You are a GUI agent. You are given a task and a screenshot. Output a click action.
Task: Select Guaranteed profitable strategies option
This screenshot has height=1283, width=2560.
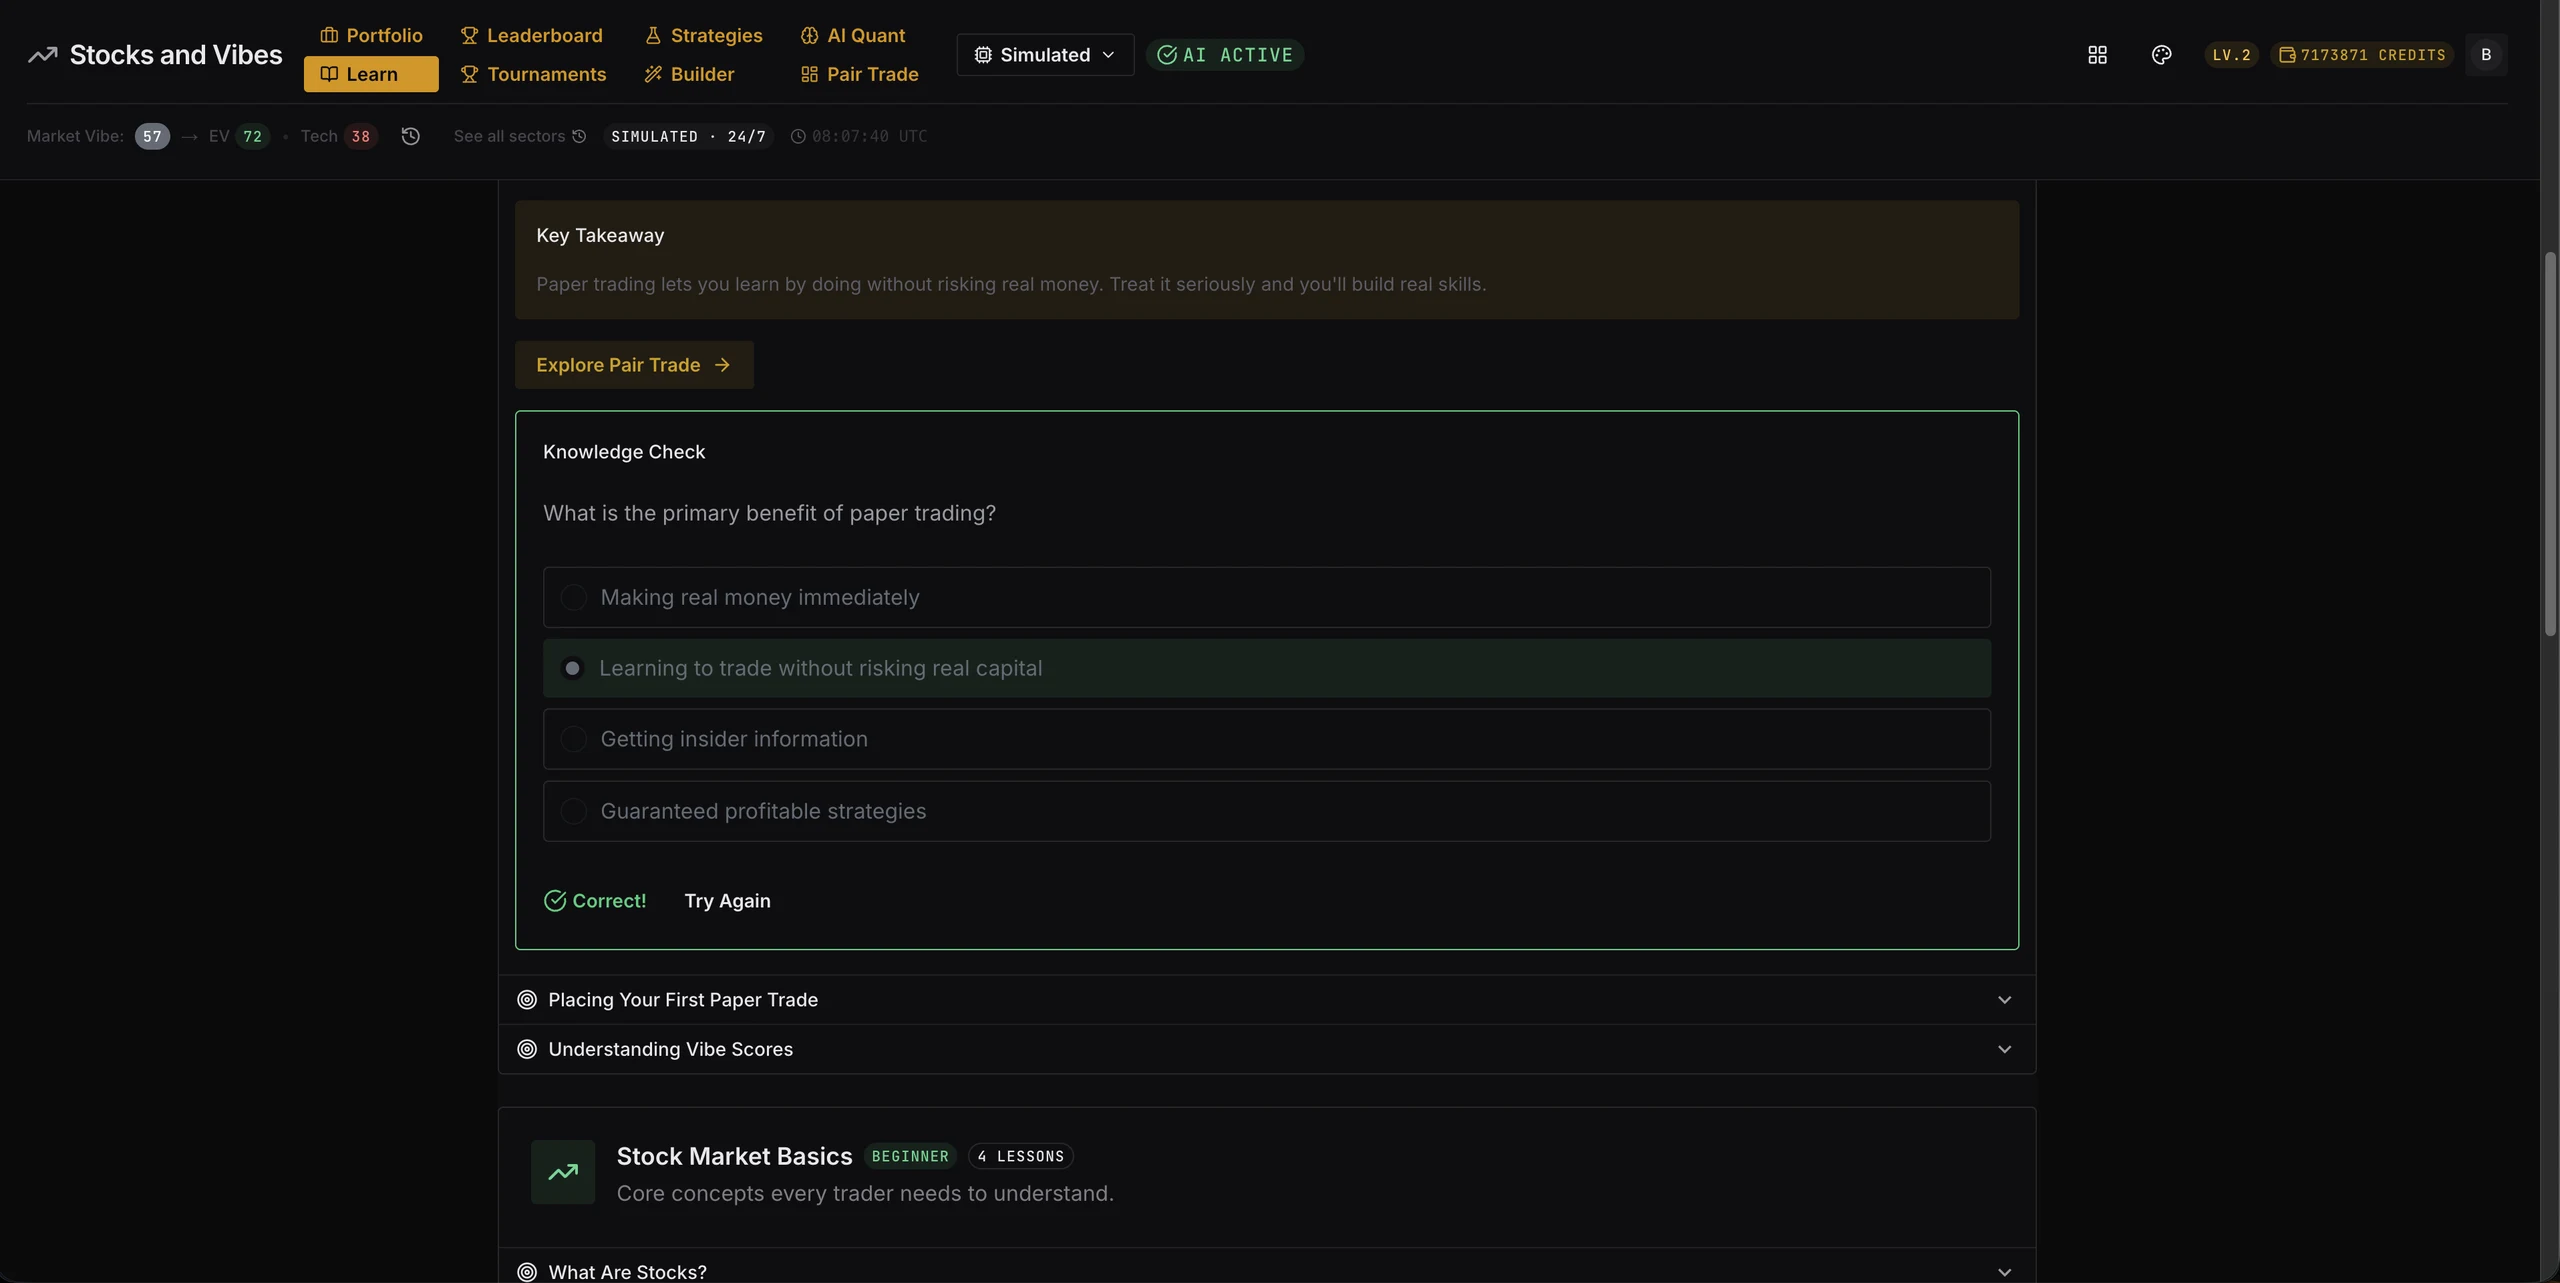coord(1266,811)
